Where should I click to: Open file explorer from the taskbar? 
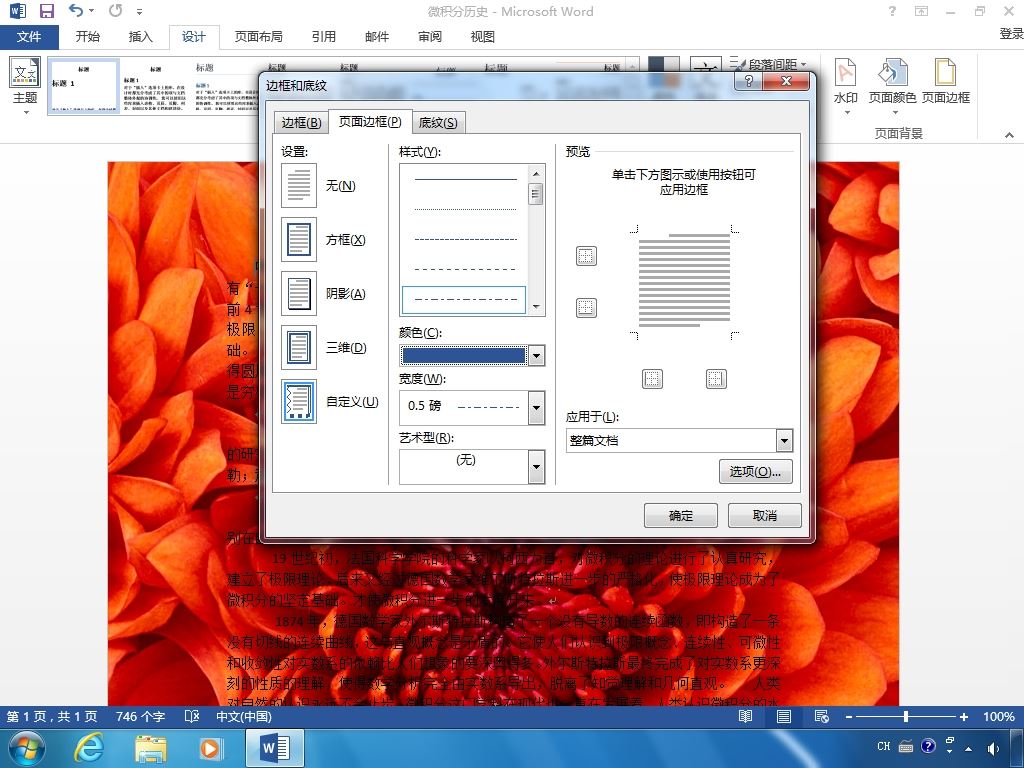coord(150,749)
